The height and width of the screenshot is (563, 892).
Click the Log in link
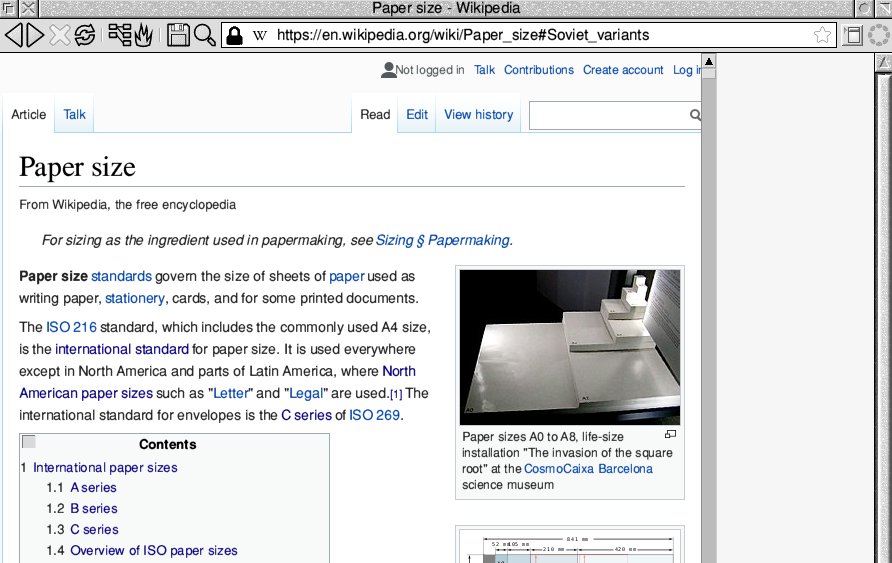[687, 70]
